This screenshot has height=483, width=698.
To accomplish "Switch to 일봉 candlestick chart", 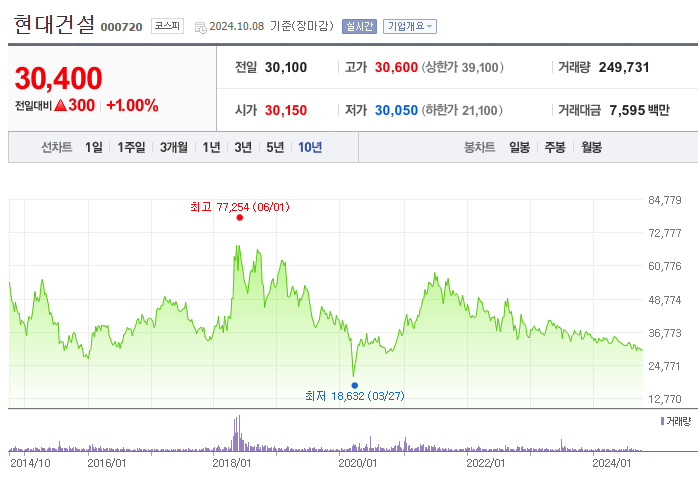I will (519, 147).
